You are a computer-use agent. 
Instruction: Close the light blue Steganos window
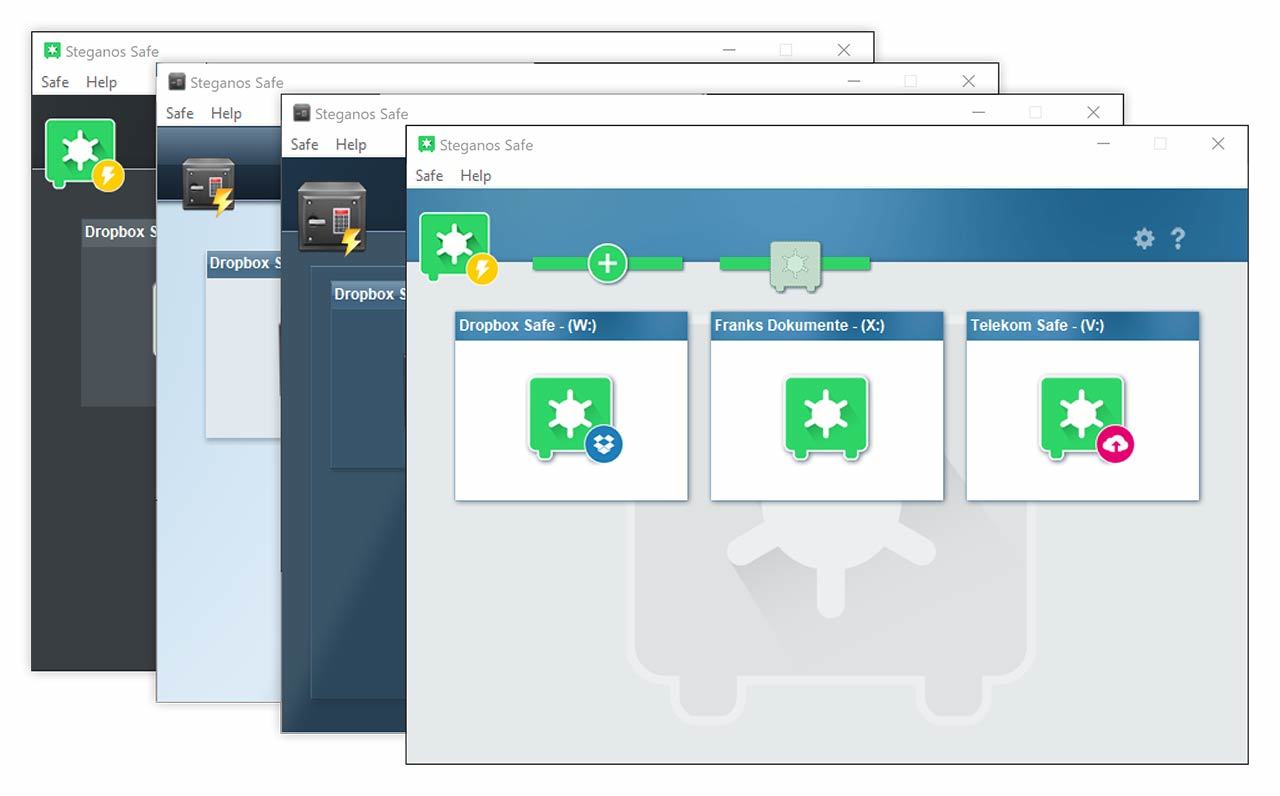tap(968, 81)
